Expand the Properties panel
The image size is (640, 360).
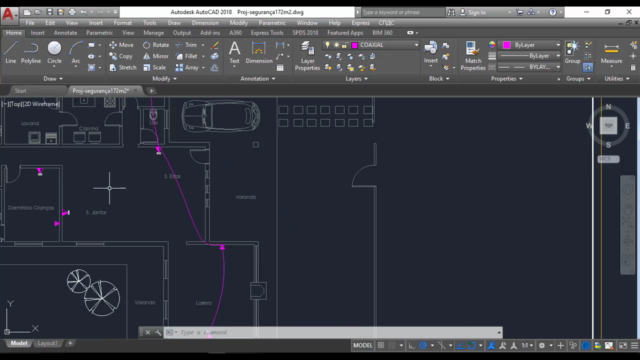pos(507,78)
